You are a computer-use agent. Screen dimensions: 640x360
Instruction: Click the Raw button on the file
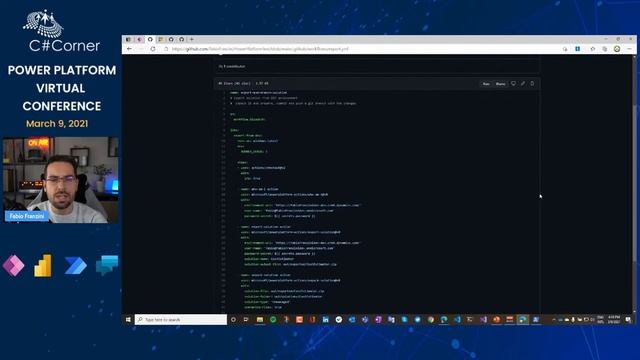(x=486, y=84)
